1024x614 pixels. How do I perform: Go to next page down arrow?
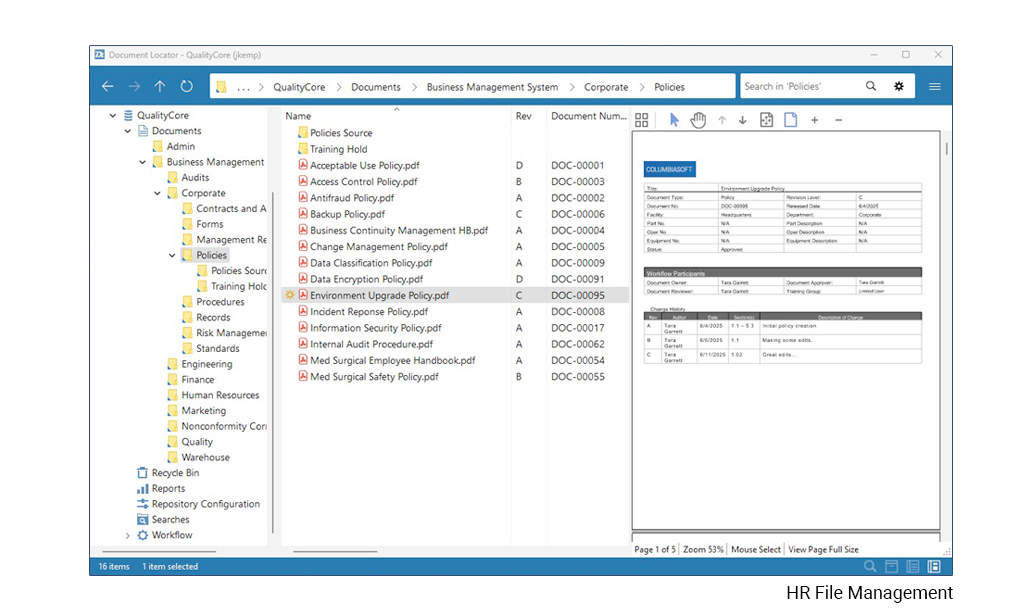[743, 120]
